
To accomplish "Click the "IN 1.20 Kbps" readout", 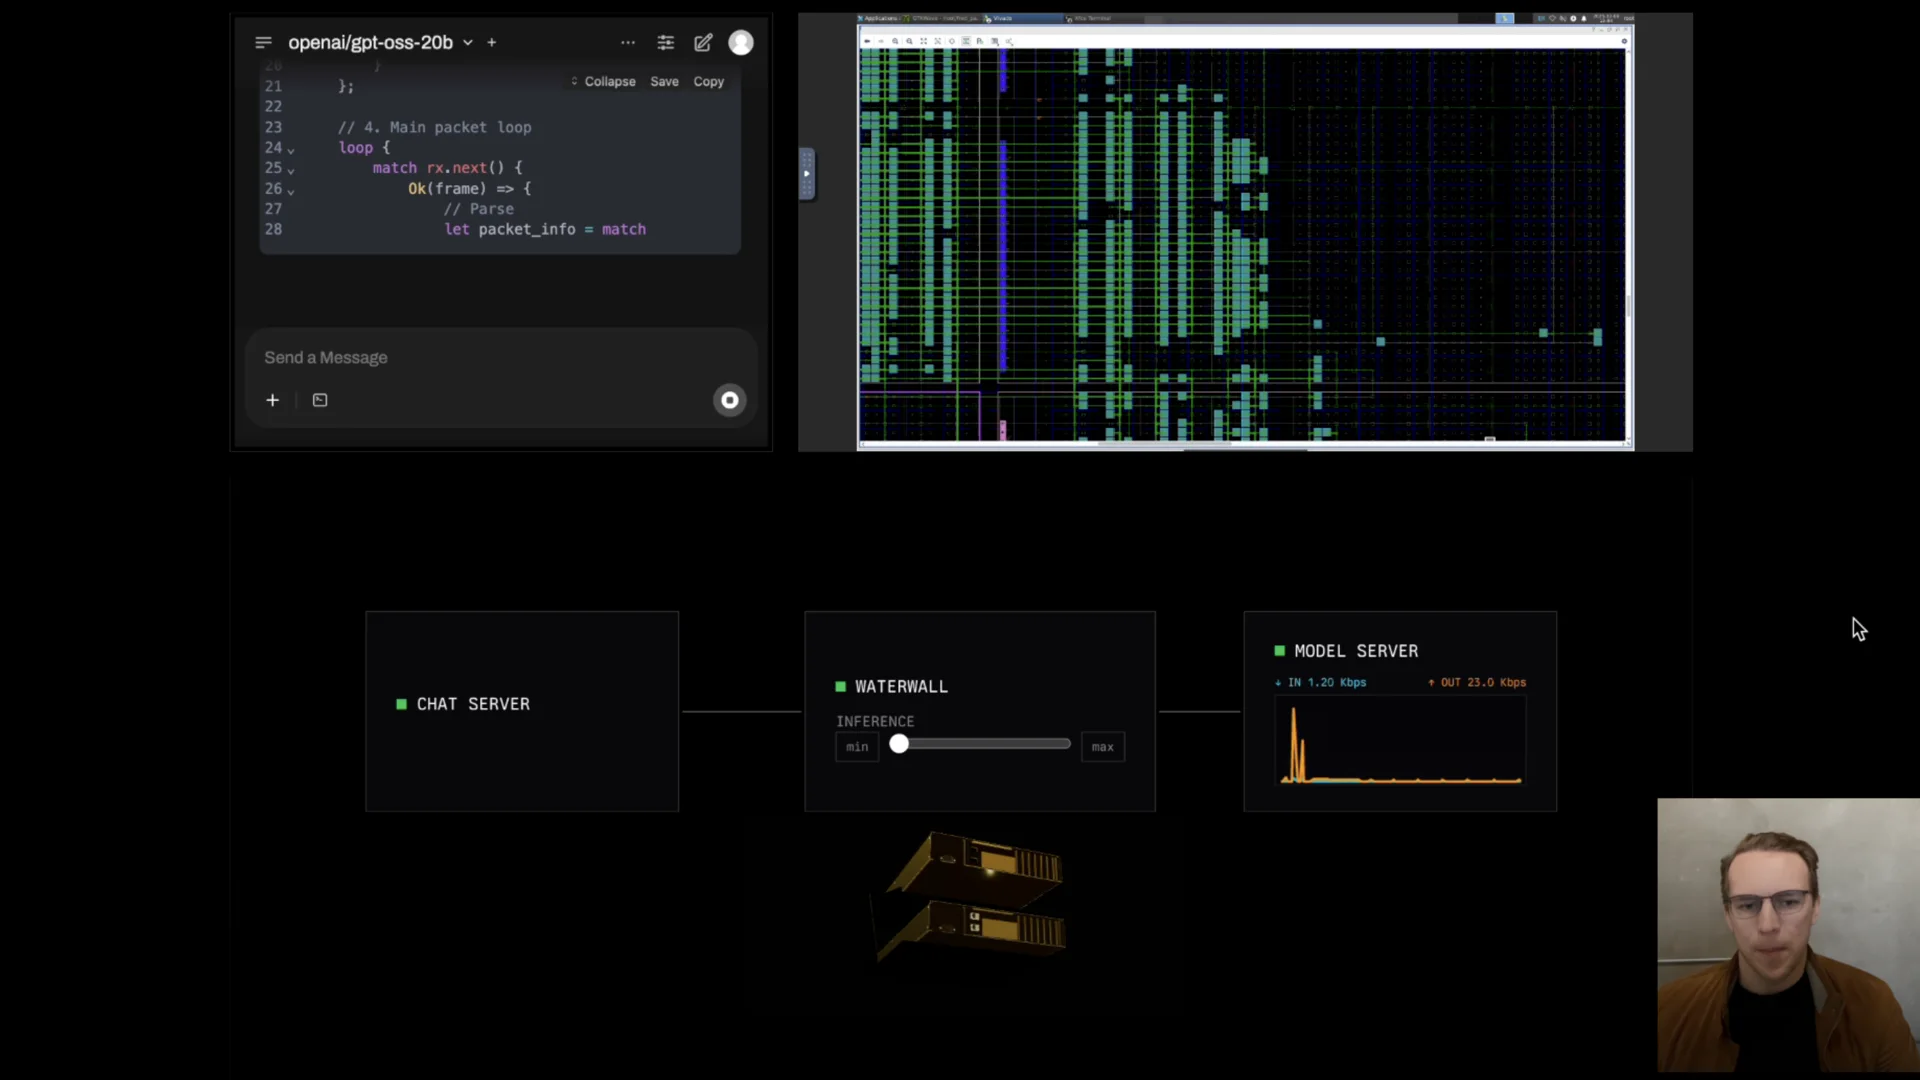I will click(1320, 682).
